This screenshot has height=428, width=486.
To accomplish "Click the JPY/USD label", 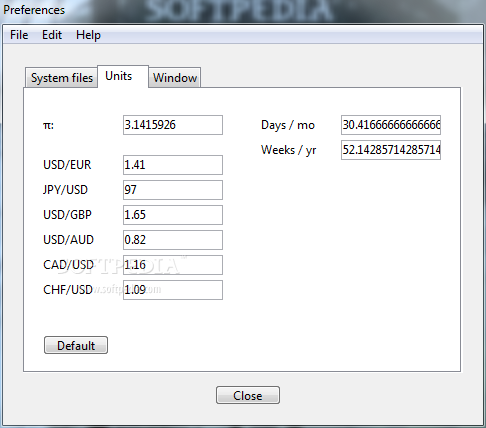I will click(65, 190).
